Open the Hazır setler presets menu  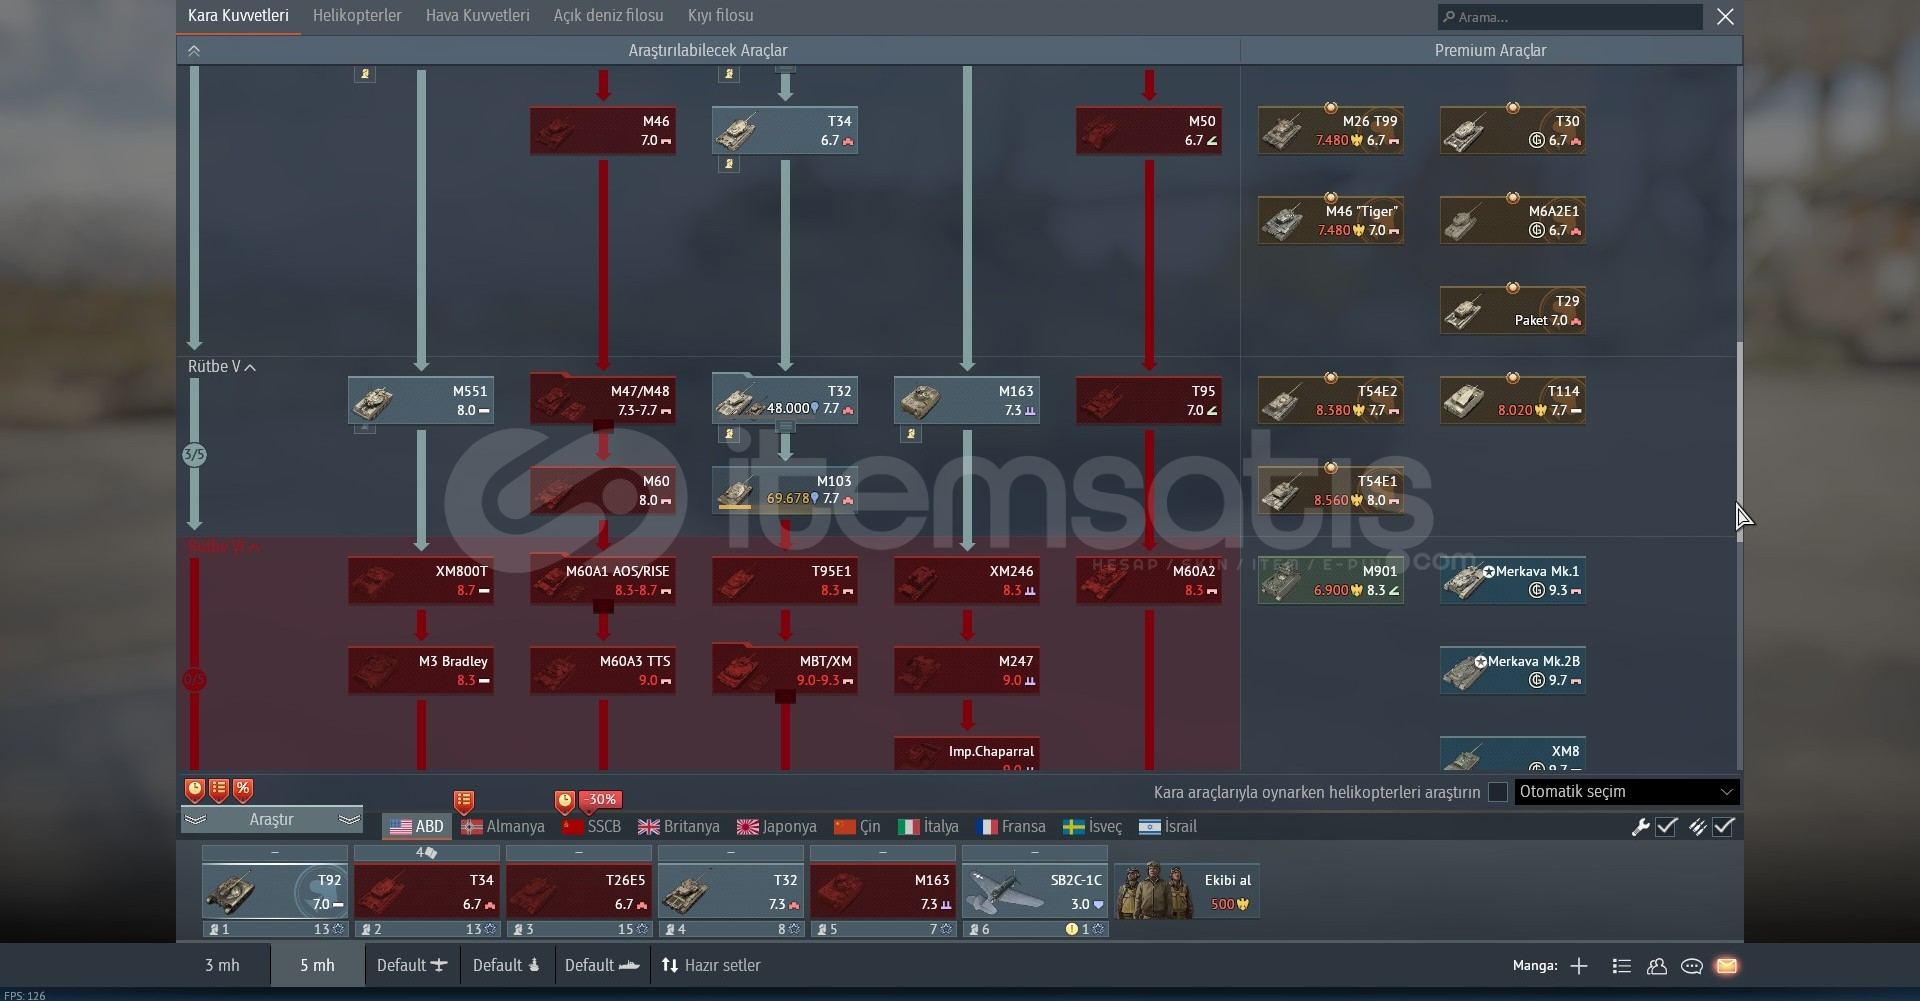click(x=711, y=965)
